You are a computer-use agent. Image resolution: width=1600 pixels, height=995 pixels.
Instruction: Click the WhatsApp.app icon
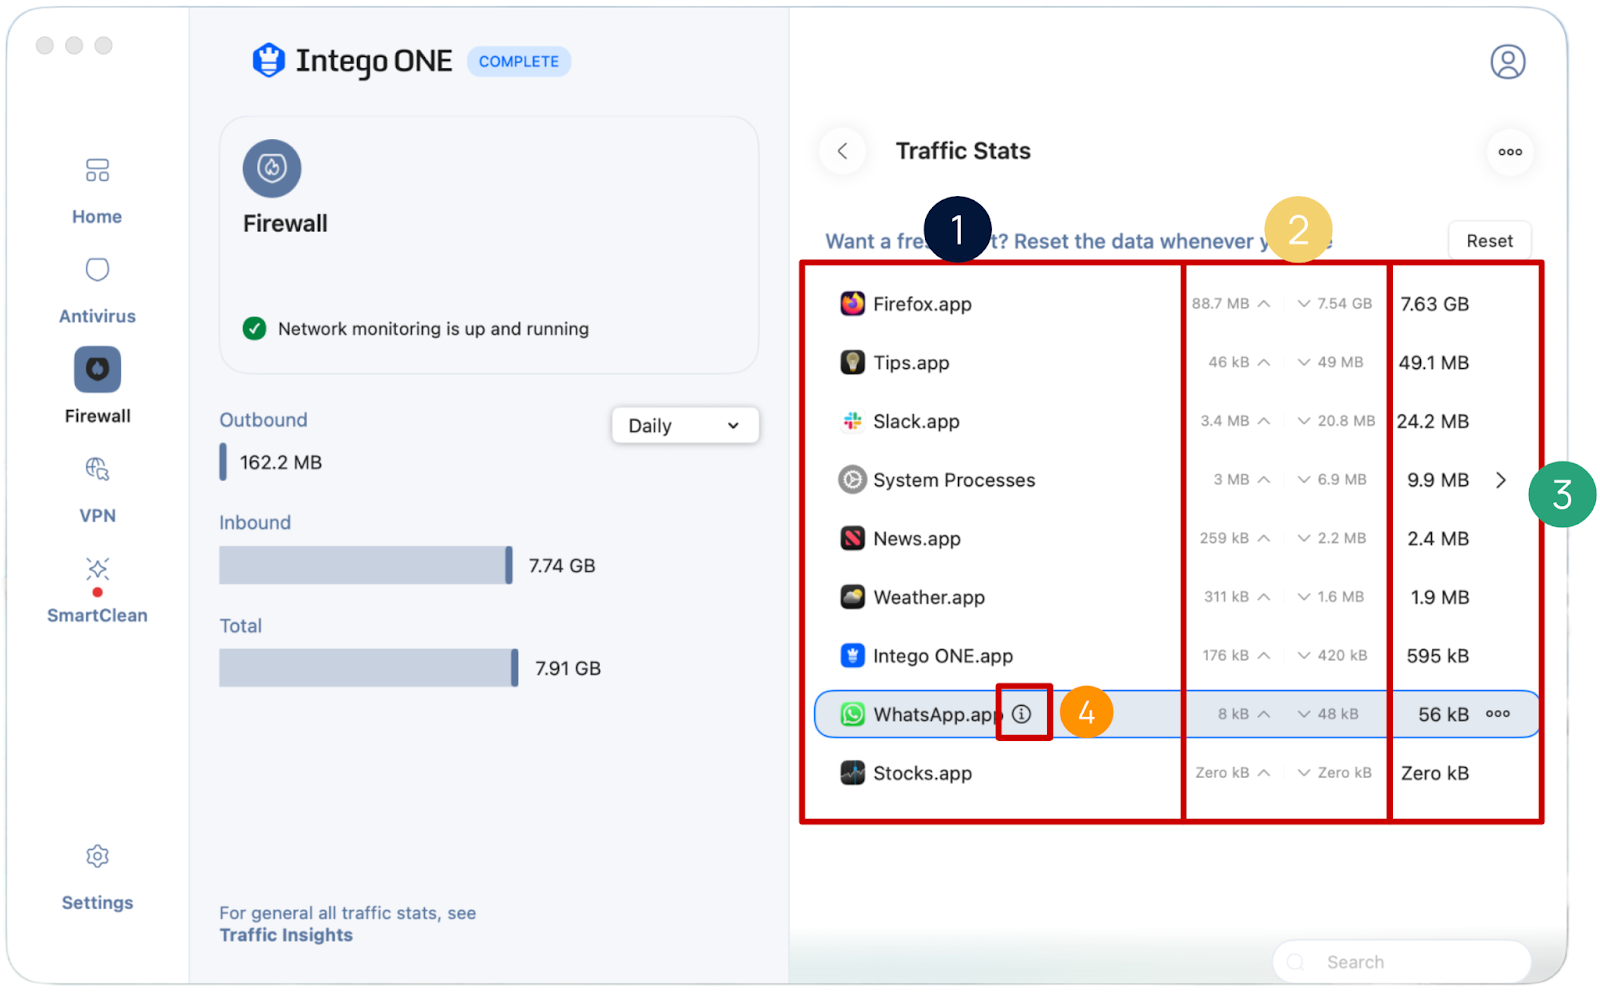coord(852,714)
